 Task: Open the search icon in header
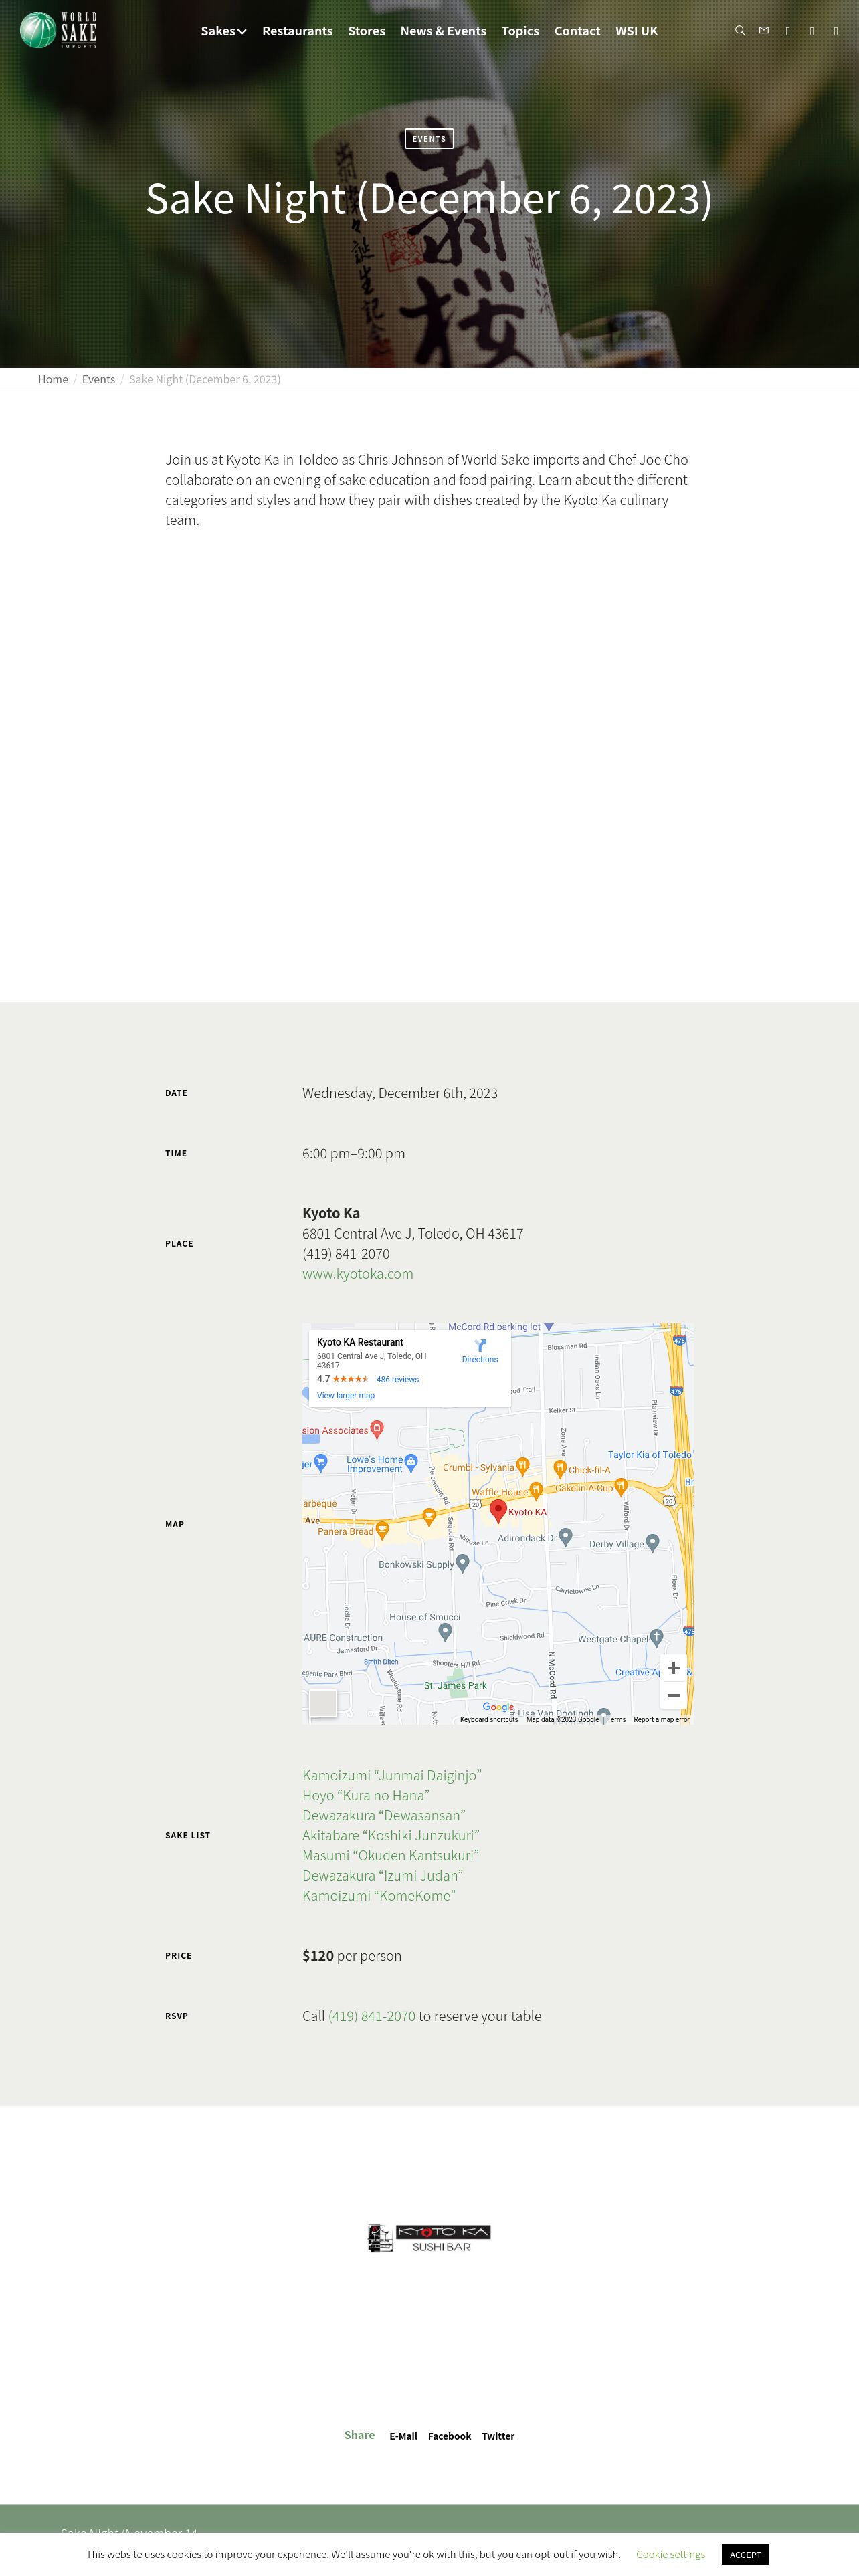pyautogui.click(x=740, y=31)
